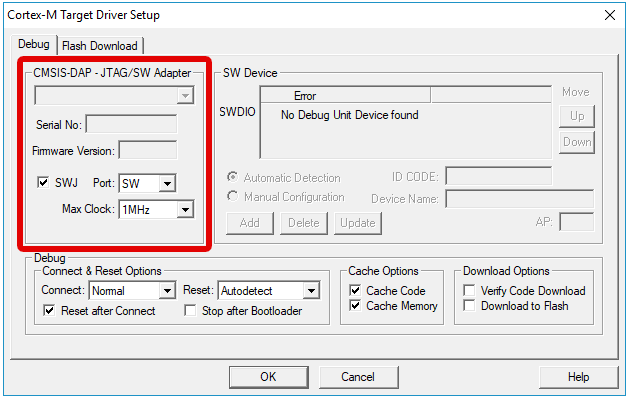Enable Stop after Bootloader option

(x=192, y=311)
